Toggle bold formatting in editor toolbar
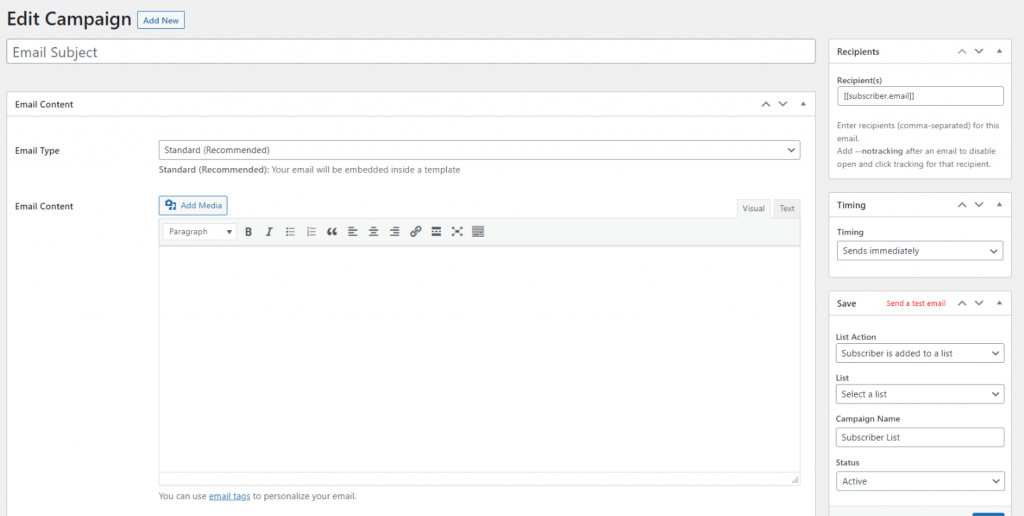This screenshot has width=1024, height=516. pyautogui.click(x=248, y=231)
